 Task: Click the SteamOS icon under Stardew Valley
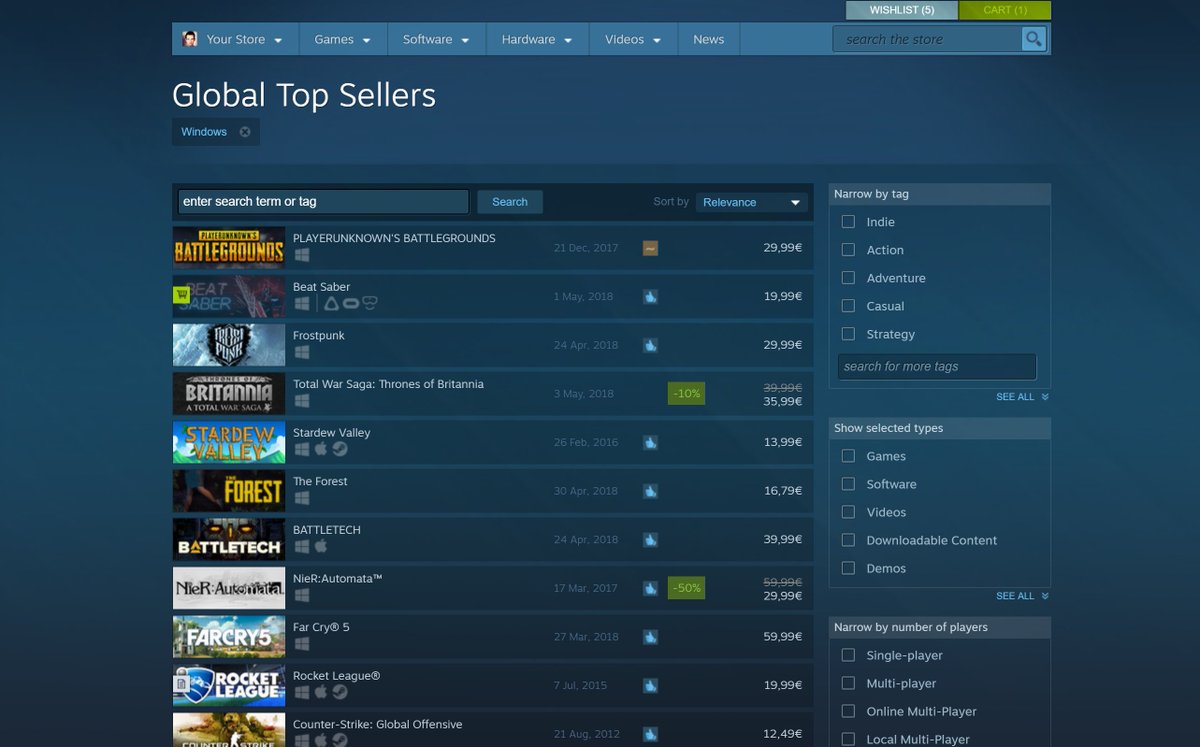click(340, 449)
